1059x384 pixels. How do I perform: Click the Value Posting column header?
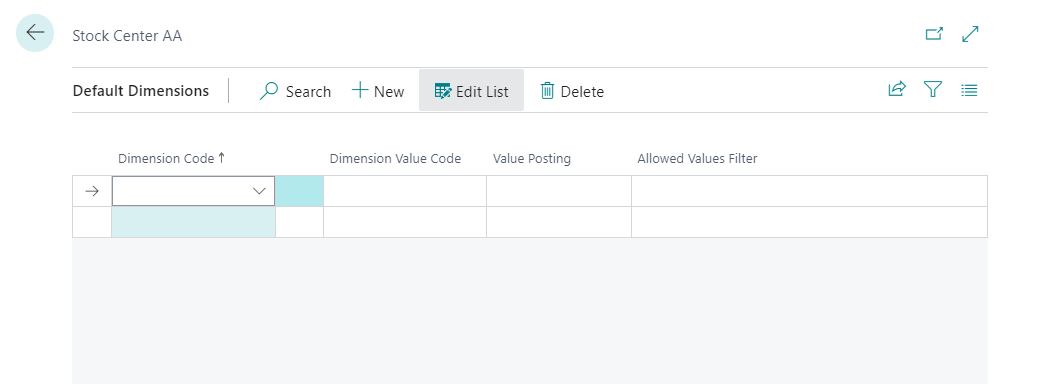click(x=532, y=159)
